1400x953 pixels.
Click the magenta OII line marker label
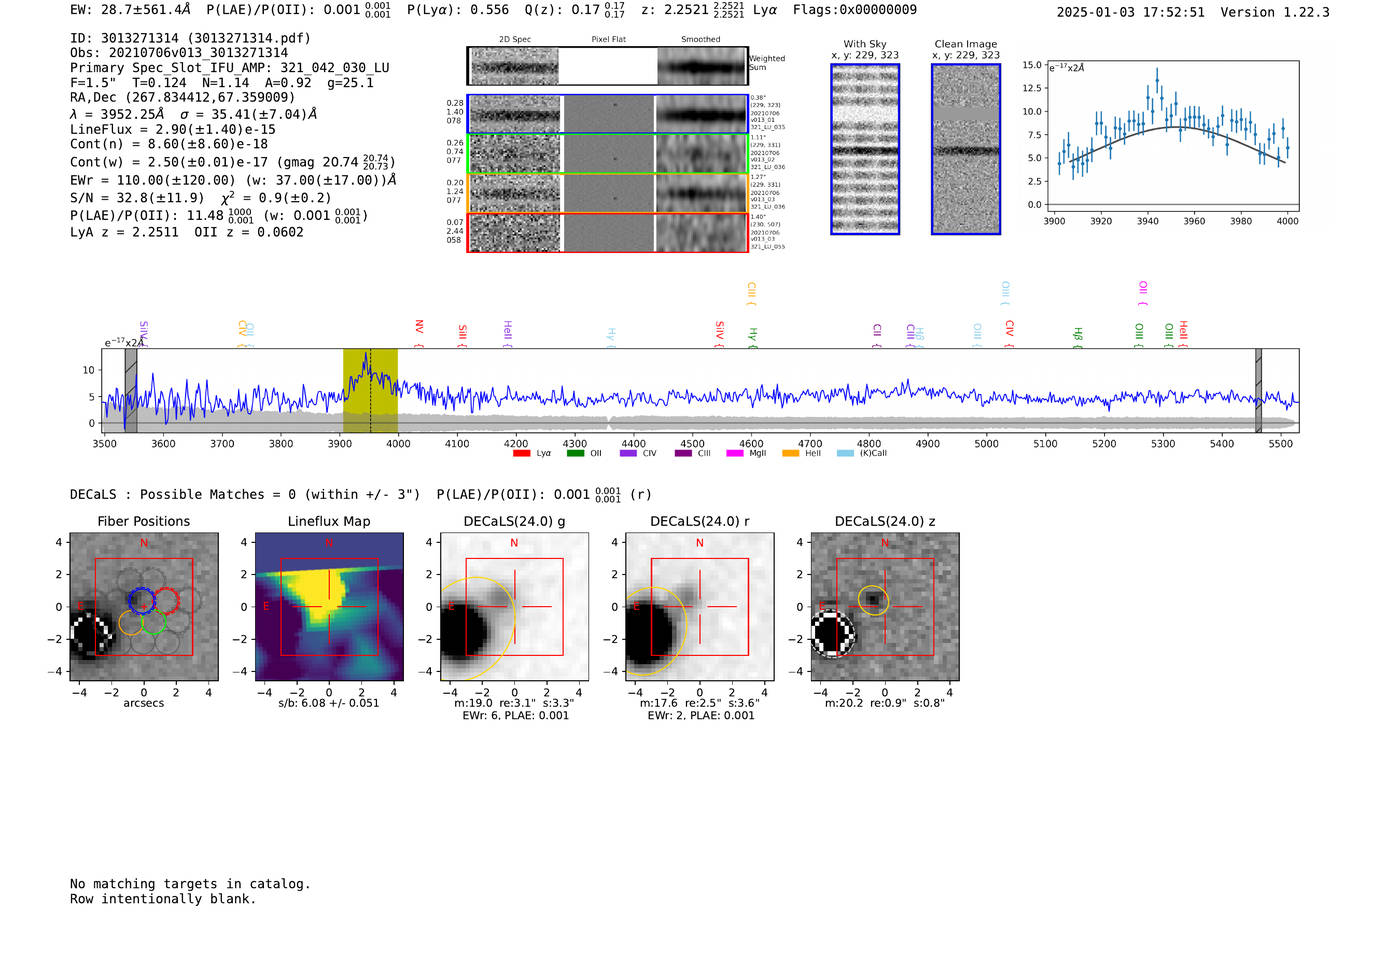pos(1143,288)
